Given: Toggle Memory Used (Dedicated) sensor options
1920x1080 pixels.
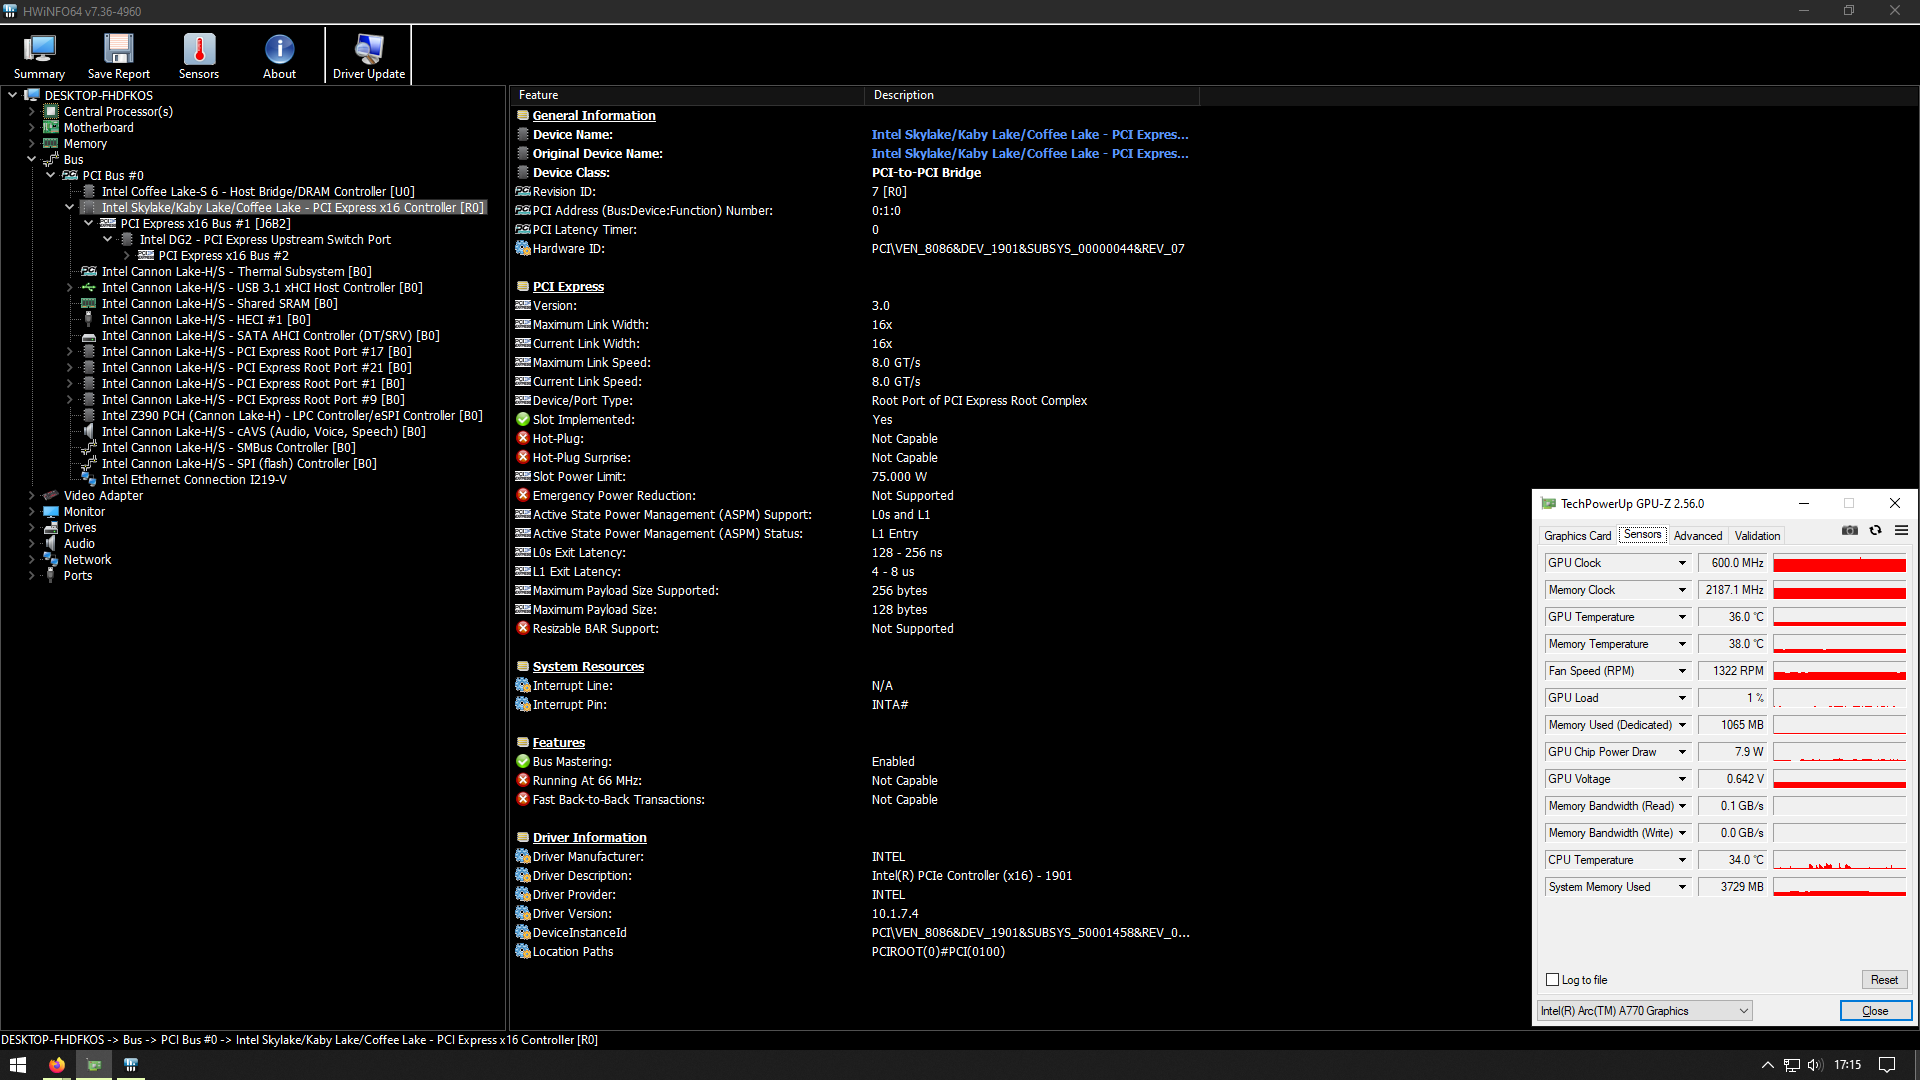Looking at the screenshot, I should [1680, 724].
